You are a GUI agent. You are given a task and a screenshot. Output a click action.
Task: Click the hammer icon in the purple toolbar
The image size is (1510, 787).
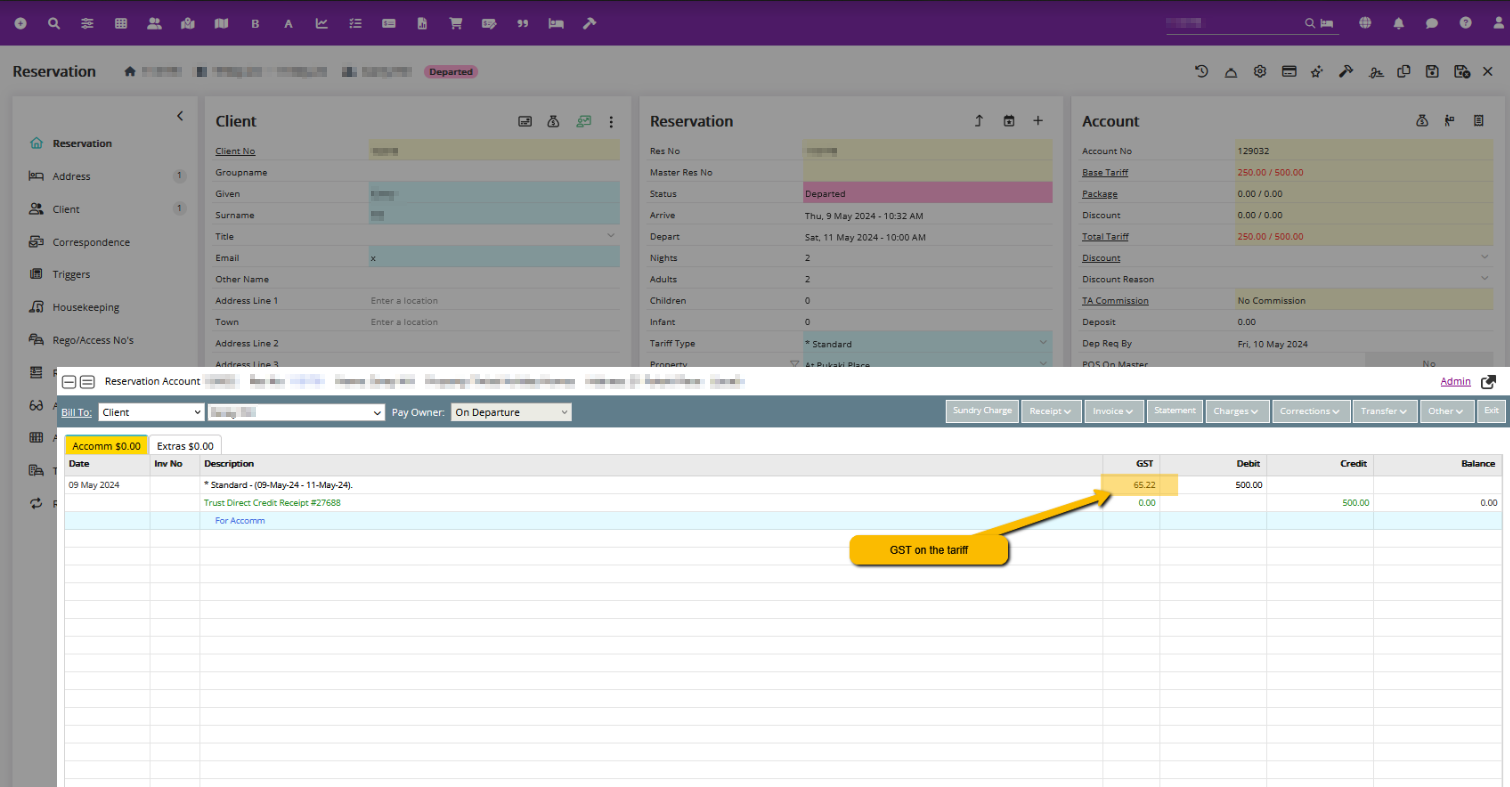589,23
